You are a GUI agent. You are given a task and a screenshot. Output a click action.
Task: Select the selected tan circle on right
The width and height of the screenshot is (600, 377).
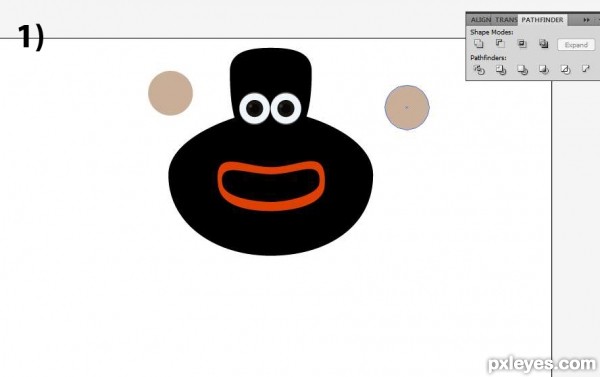(407, 108)
